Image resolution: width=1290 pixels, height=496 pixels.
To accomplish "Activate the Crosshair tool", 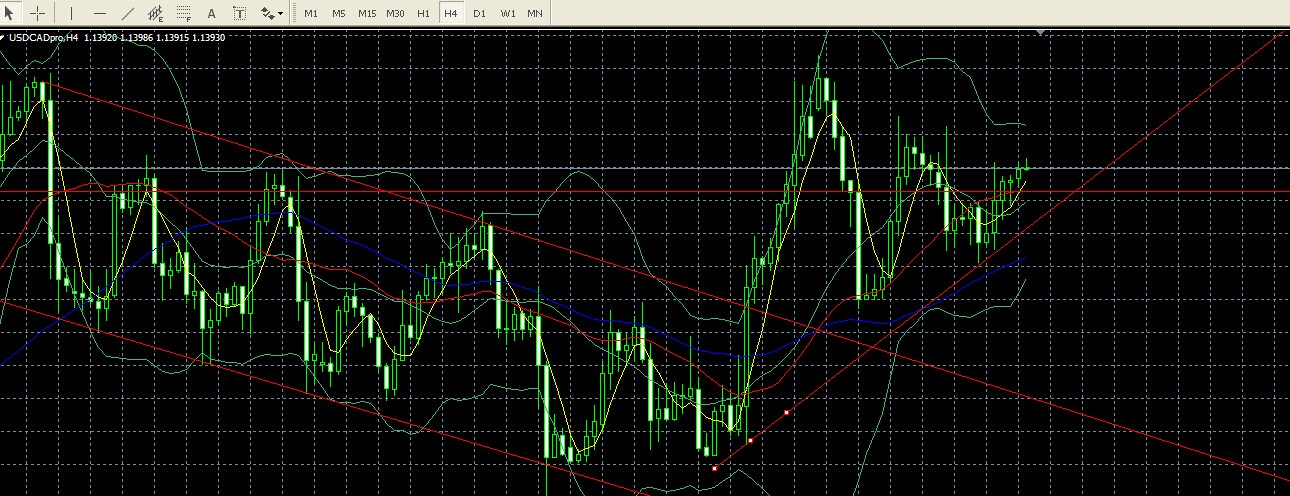I will (37, 13).
